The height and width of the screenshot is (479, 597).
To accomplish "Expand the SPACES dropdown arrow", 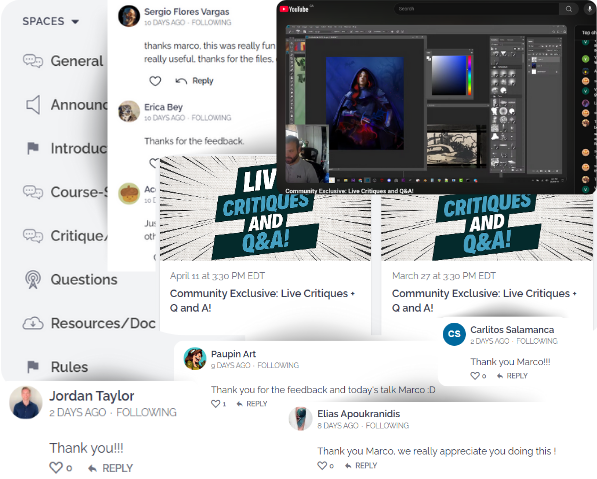I will coord(75,22).
